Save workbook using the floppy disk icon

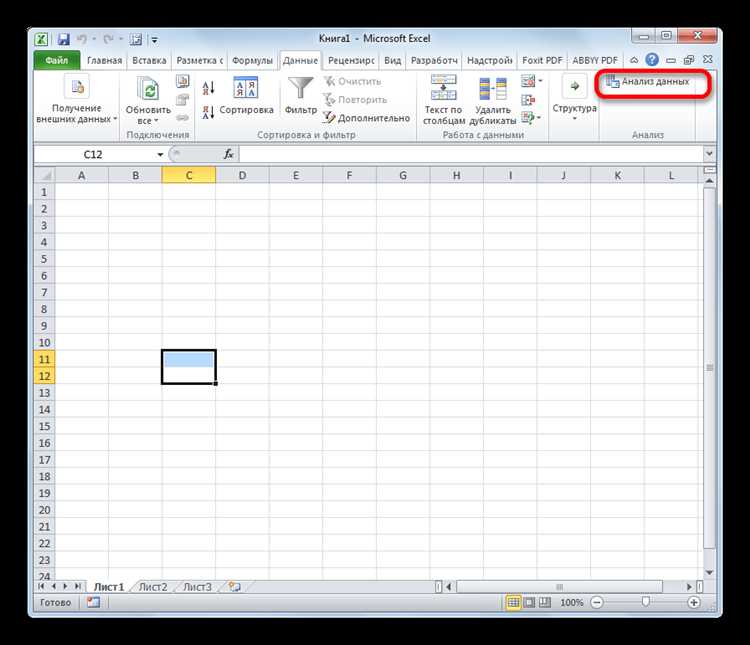[x=63, y=39]
